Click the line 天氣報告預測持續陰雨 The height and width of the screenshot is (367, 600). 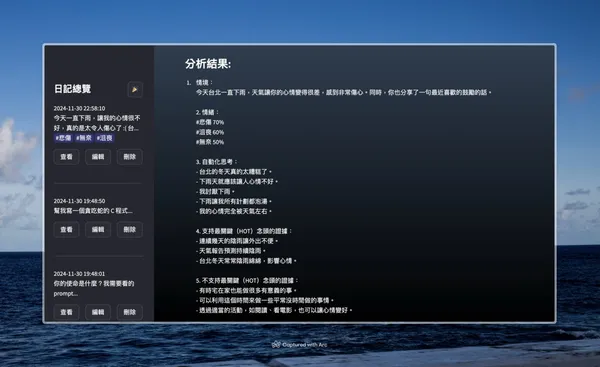pyautogui.click(x=230, y=251)
